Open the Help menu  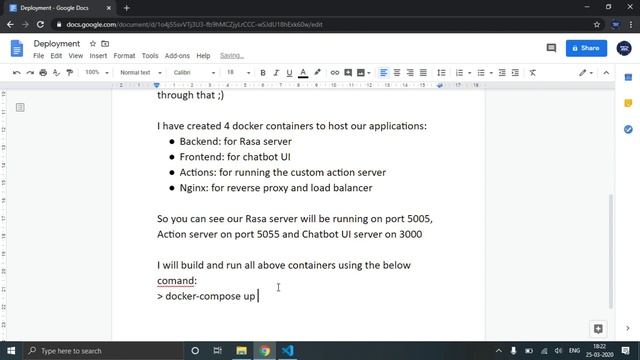pyautogui.click(x=203, y=56)
